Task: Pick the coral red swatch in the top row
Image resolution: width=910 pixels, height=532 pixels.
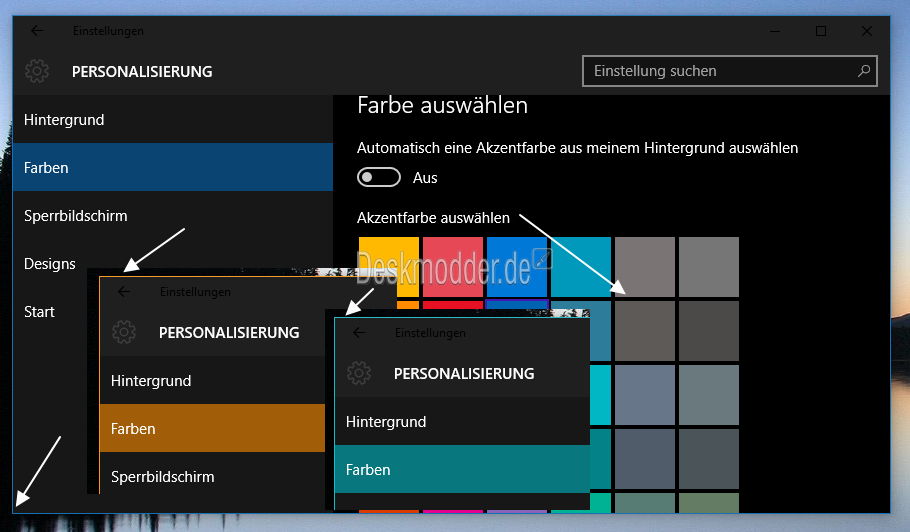Action: point(453,267)
